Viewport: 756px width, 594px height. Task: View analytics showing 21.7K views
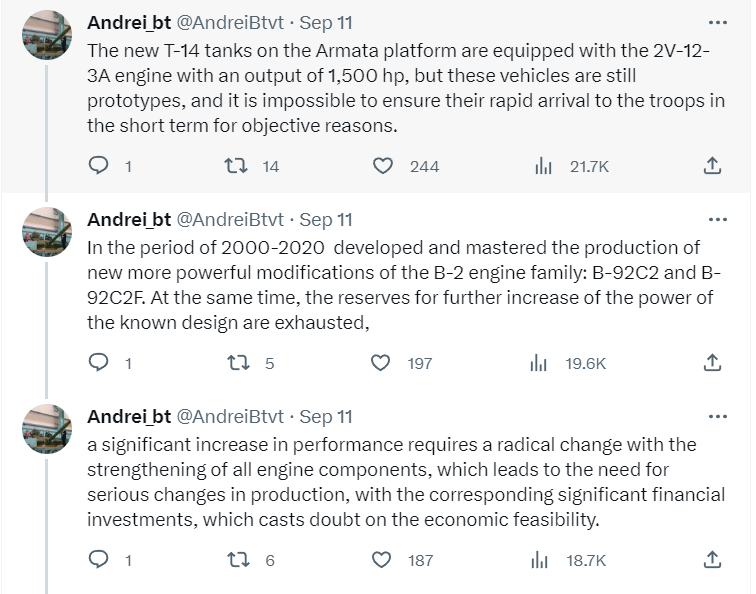point(543,166)
